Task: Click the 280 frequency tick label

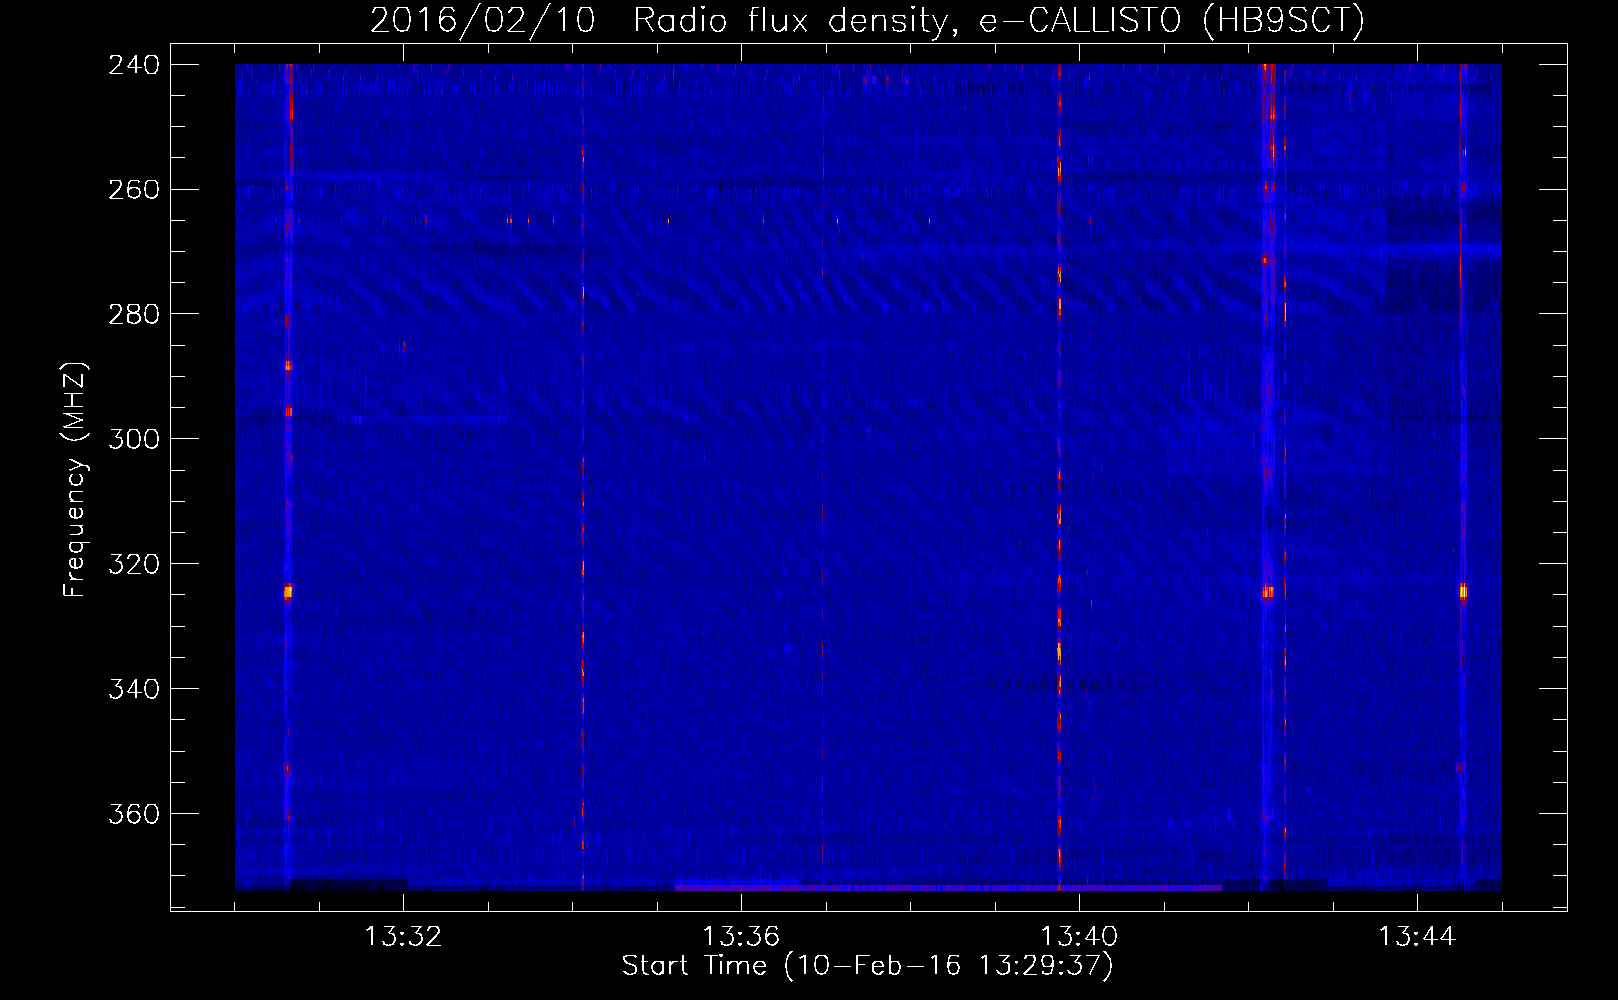Action: tap(134, 314)
